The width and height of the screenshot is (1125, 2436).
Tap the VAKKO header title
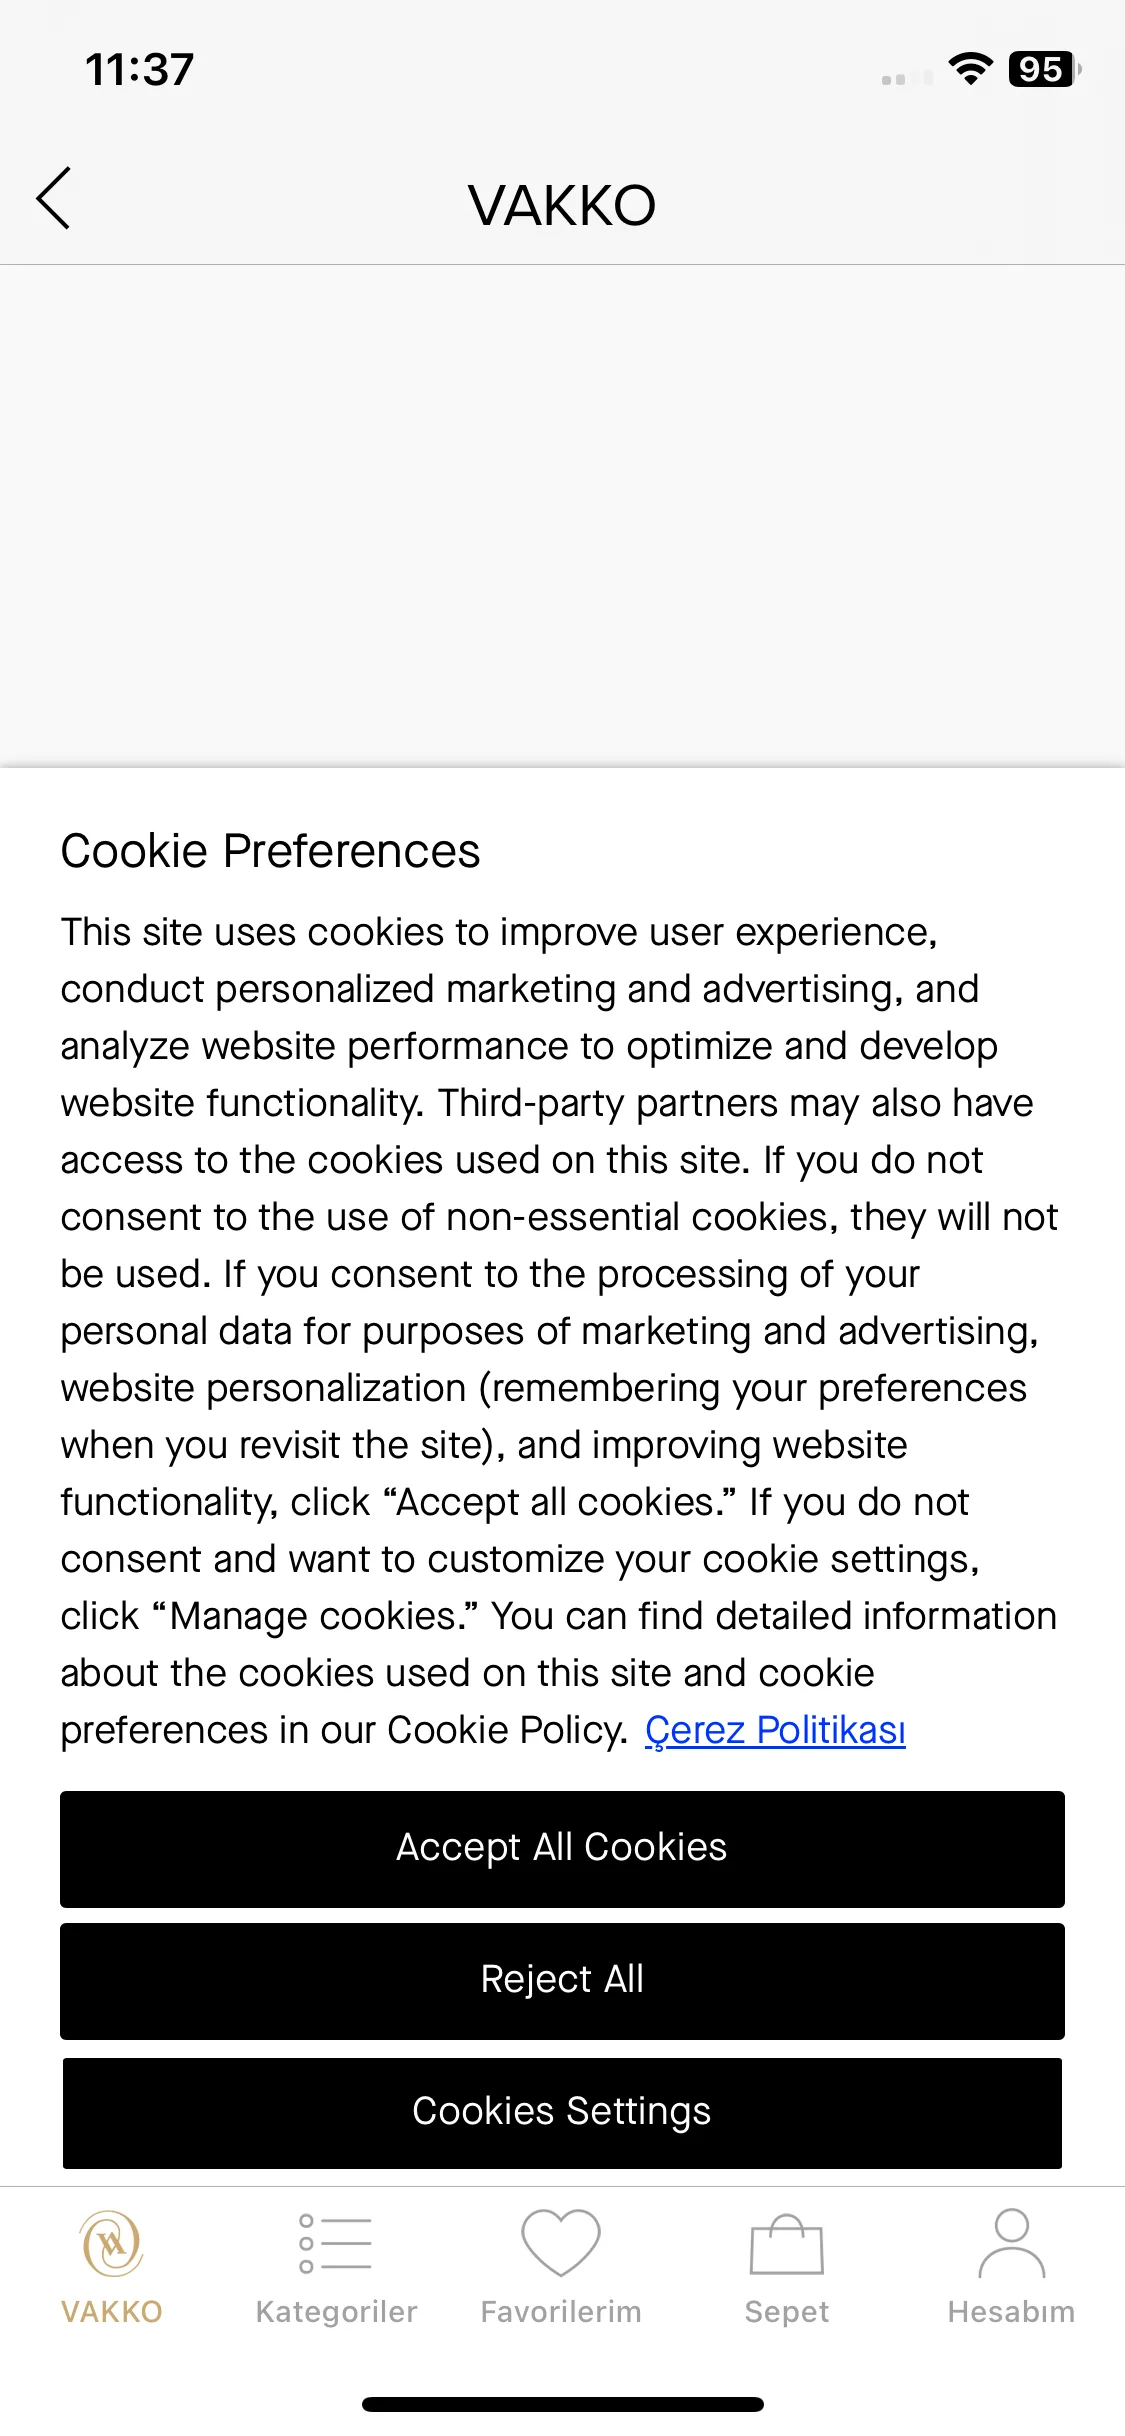pos(562,206)
